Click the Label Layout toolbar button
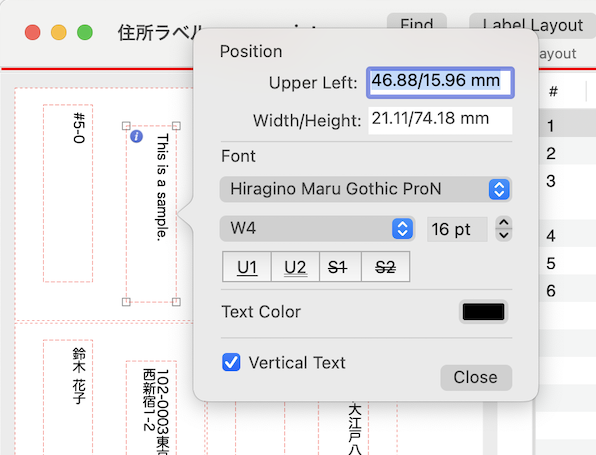 click(532, 24)
